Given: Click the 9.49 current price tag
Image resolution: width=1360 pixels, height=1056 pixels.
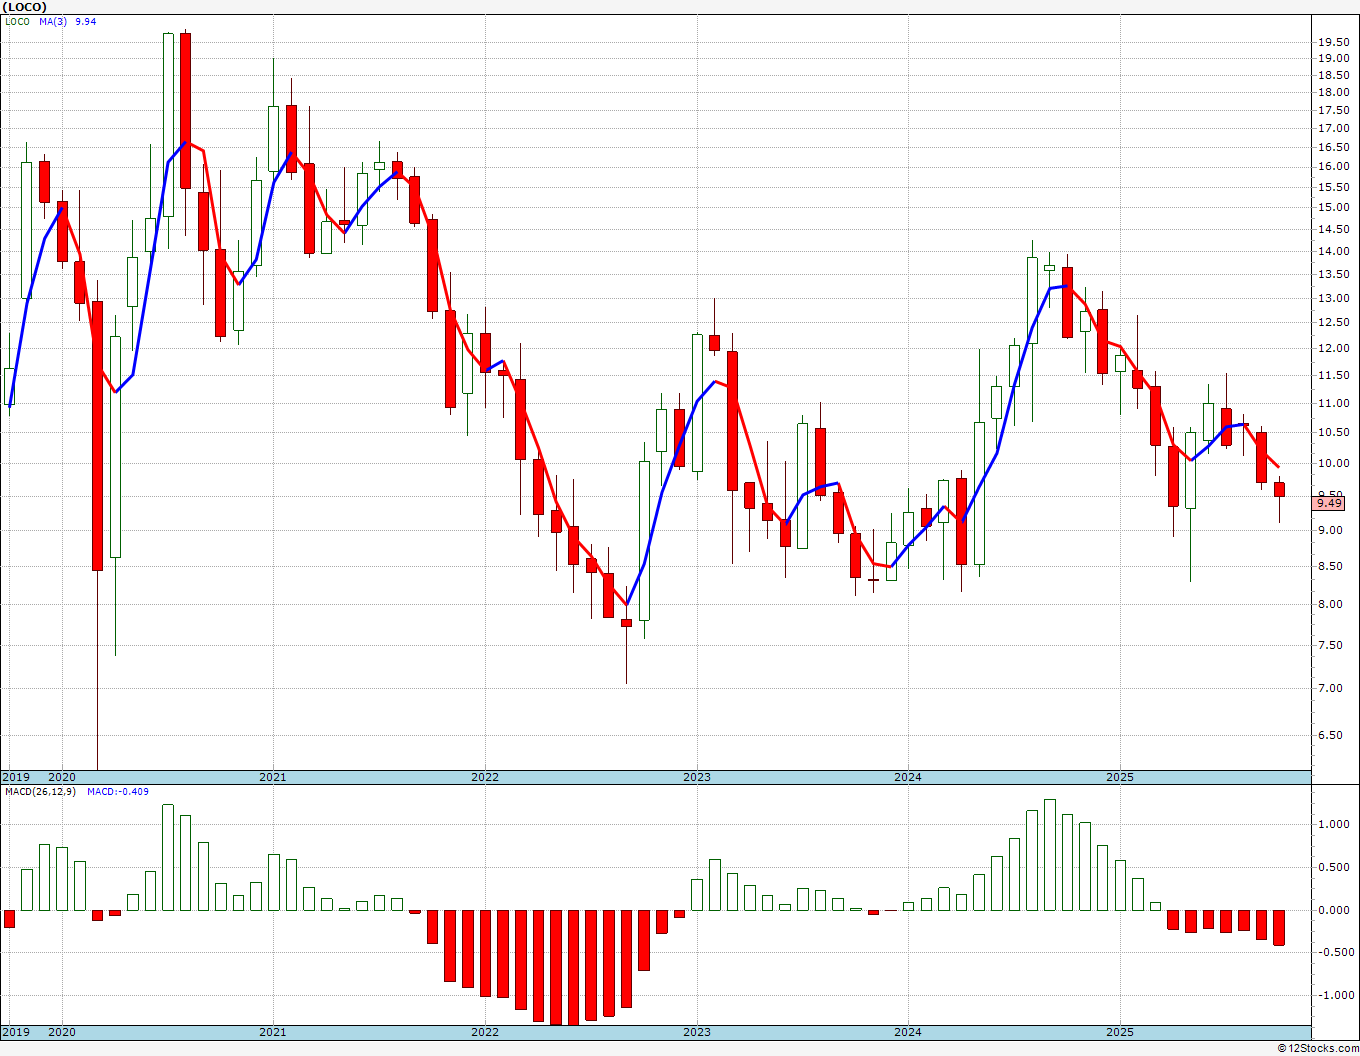Looking at the screenshot, I should click(1329, 503).
